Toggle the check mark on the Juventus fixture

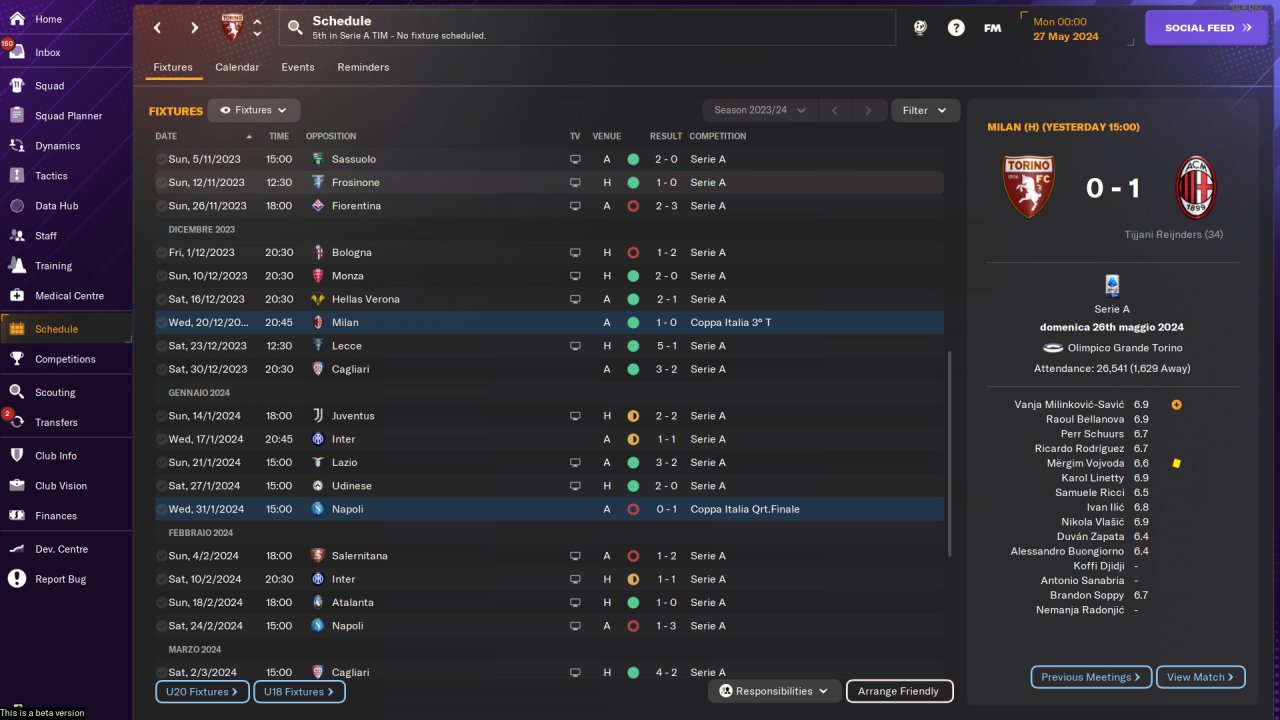coord(161,416)
